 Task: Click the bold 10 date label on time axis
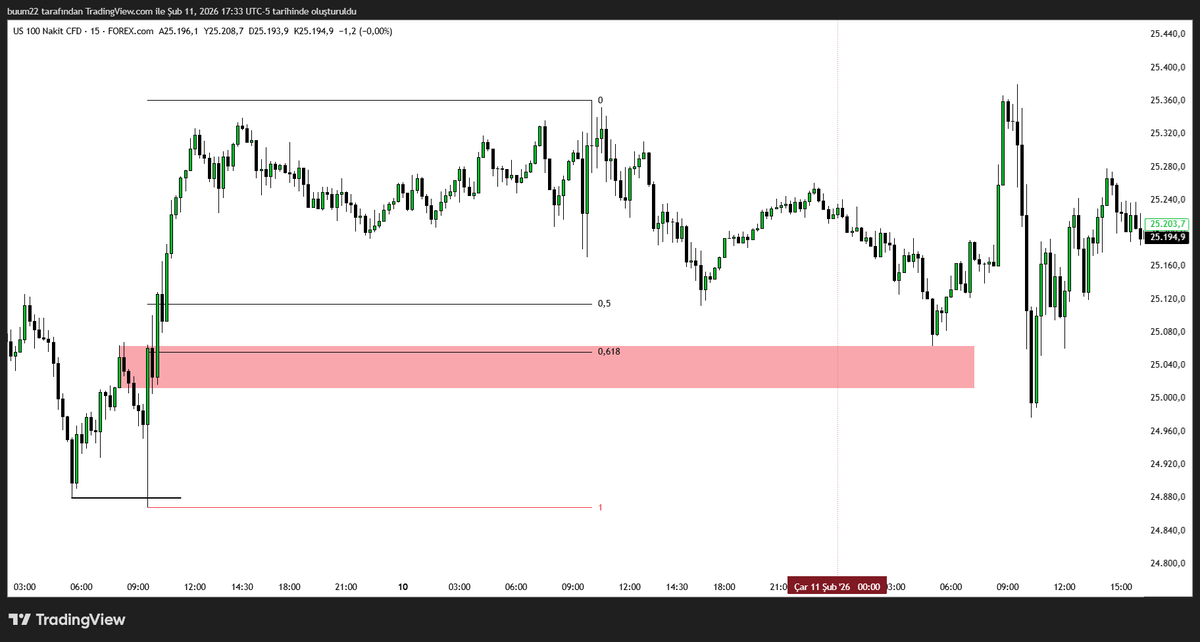click(x=403, y=587)
